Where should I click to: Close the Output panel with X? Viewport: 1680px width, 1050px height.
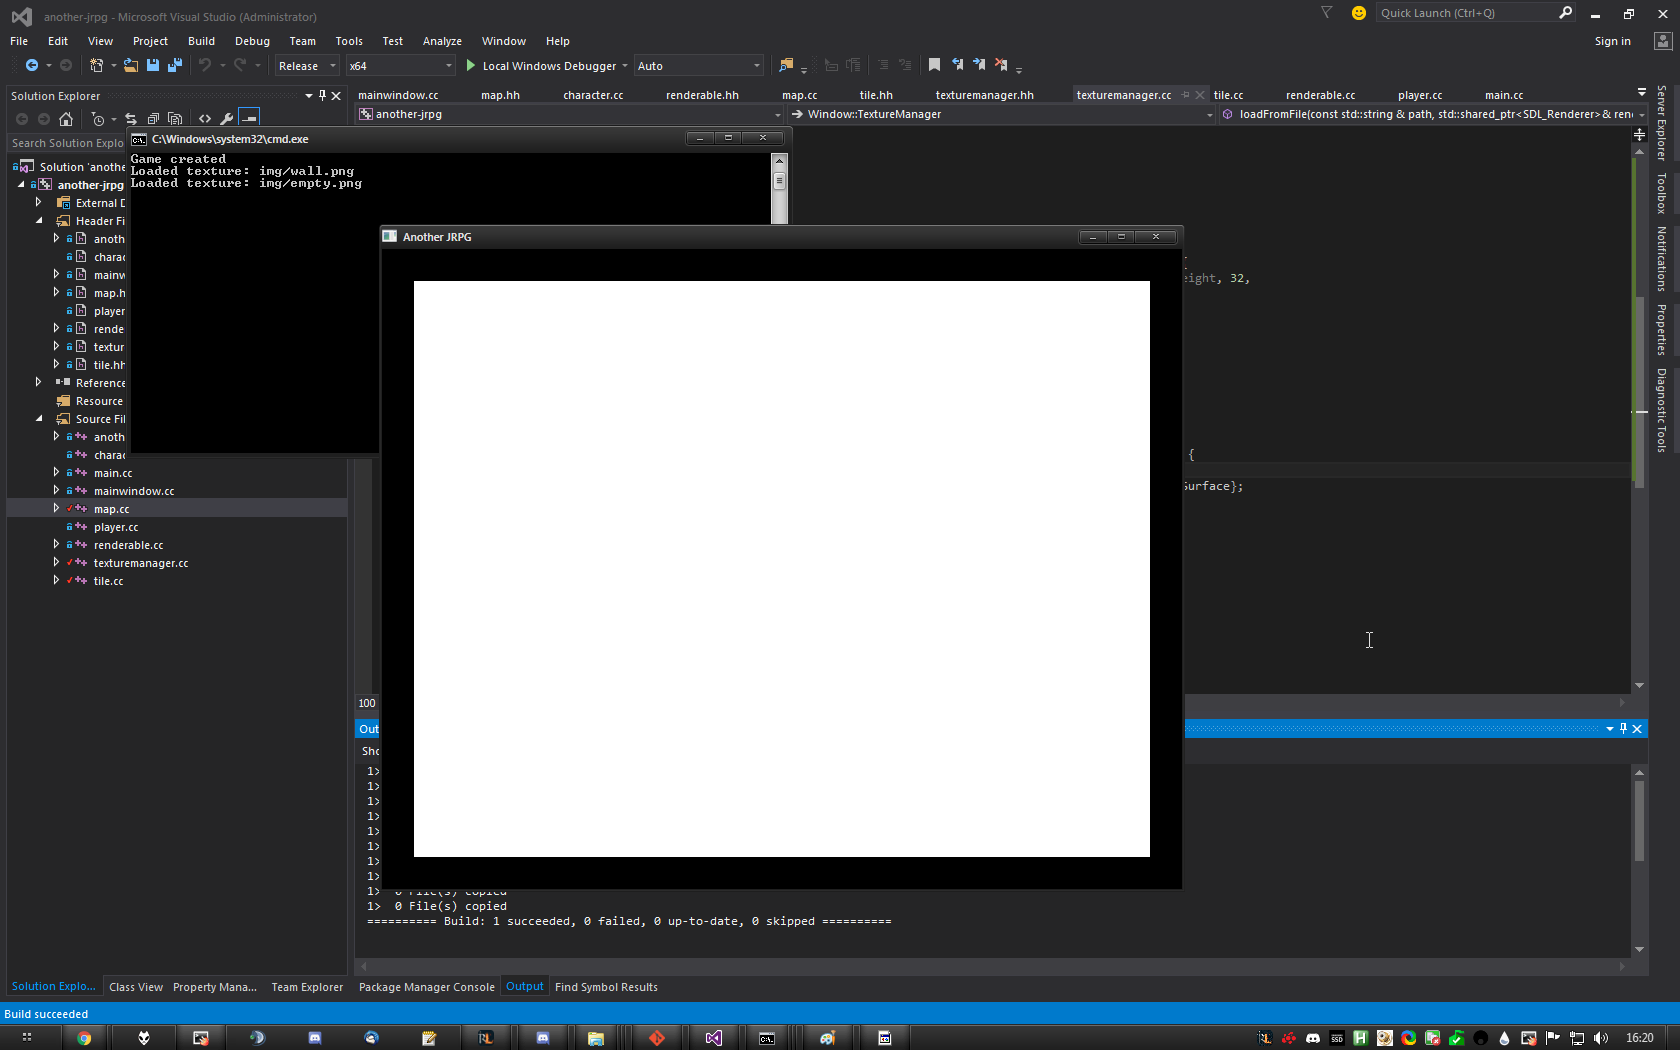(1637, 729)
